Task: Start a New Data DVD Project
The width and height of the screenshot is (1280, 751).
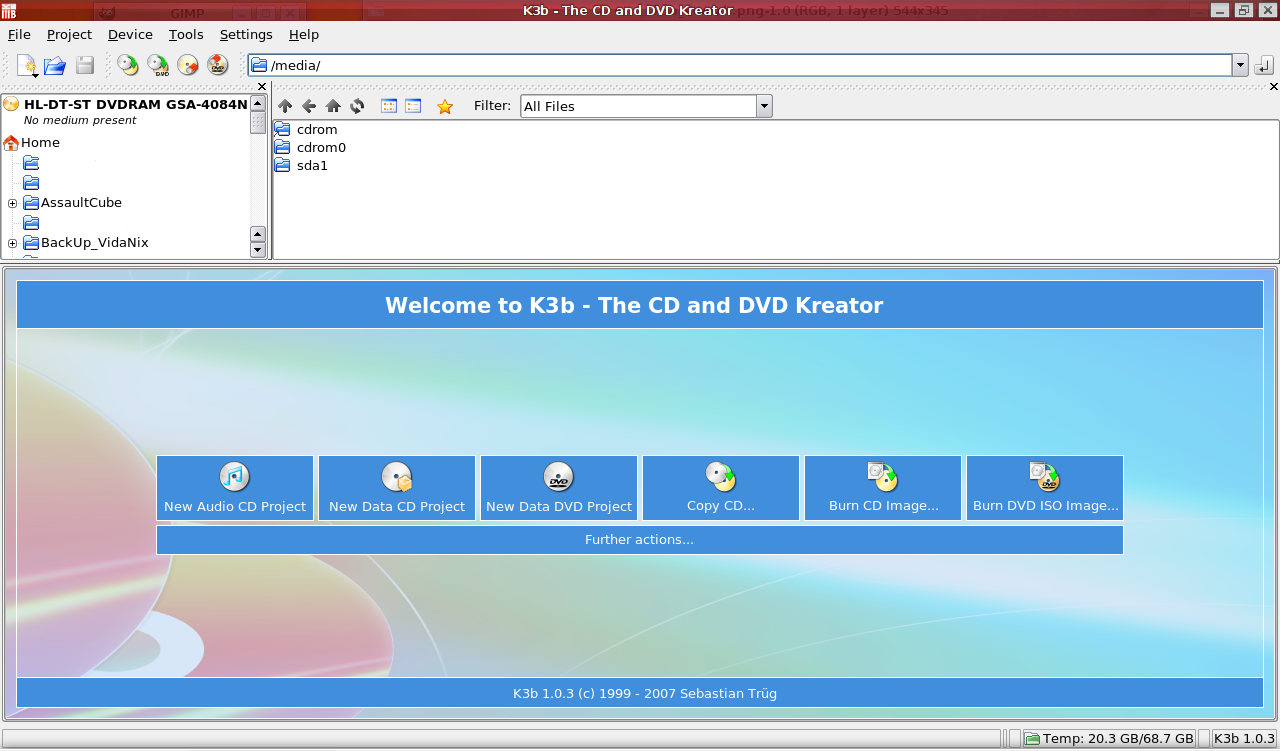Action: tap(559, 488)
